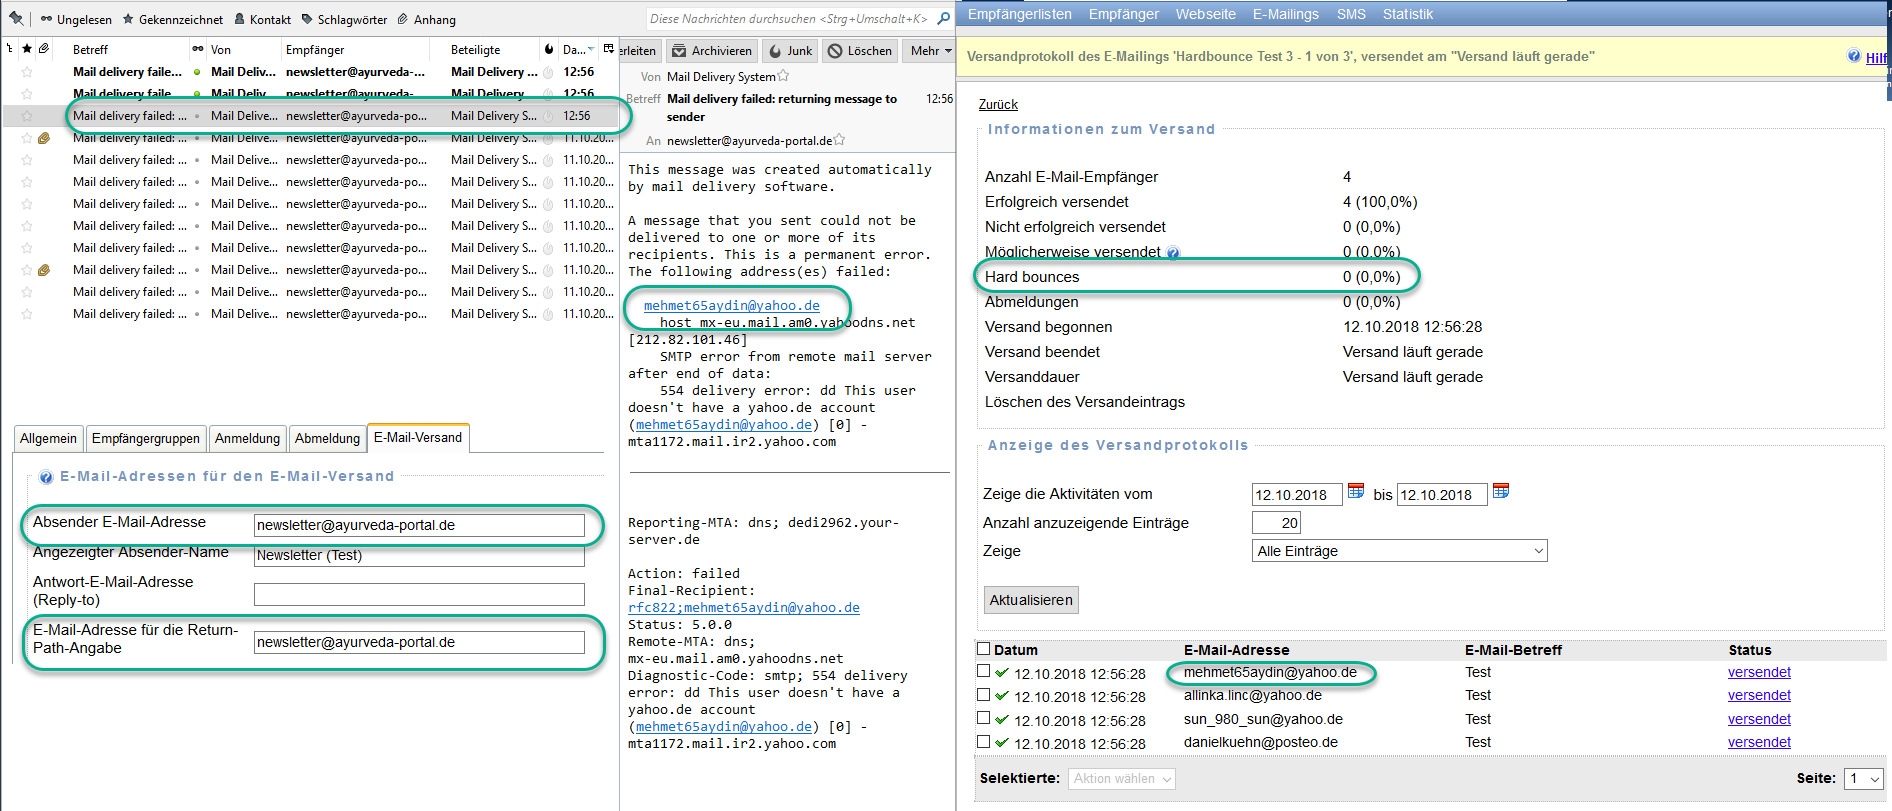The image size is (1892, 811).
Task: Open calendar picker for end date
Action: tap(1501, 491)
